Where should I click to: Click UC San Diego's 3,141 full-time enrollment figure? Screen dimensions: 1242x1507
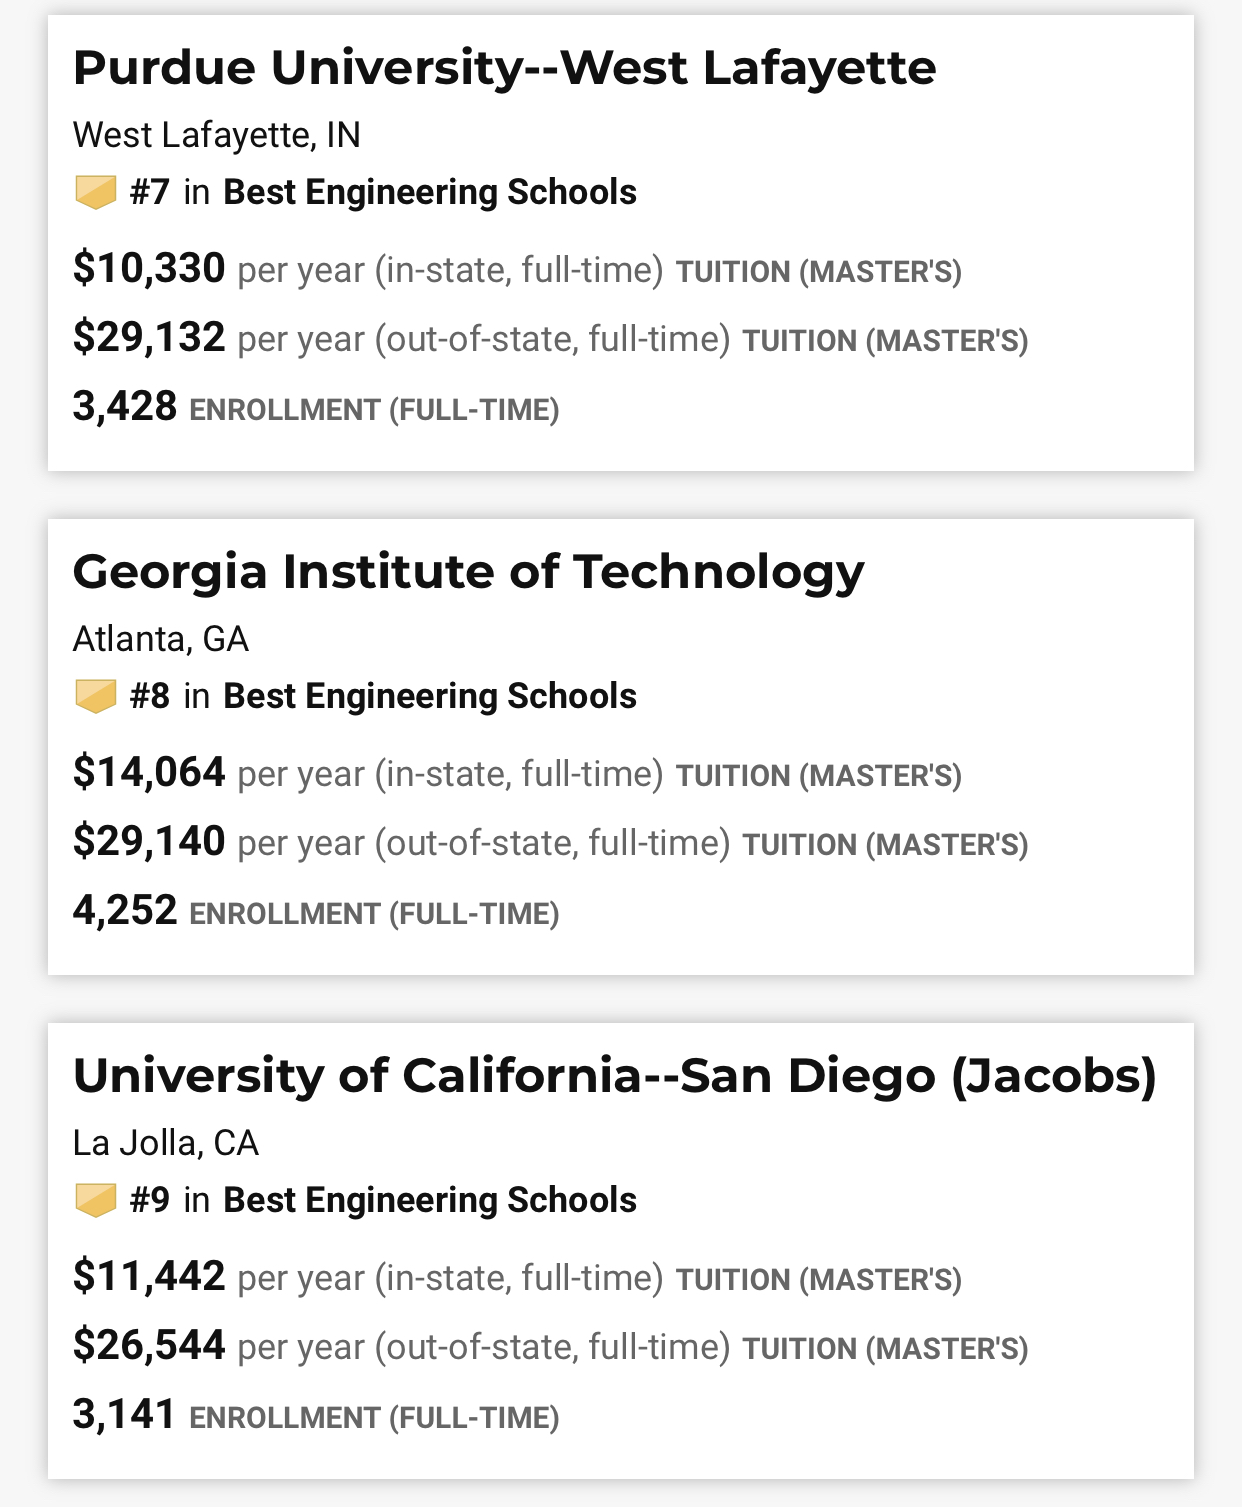[125, 1416]
